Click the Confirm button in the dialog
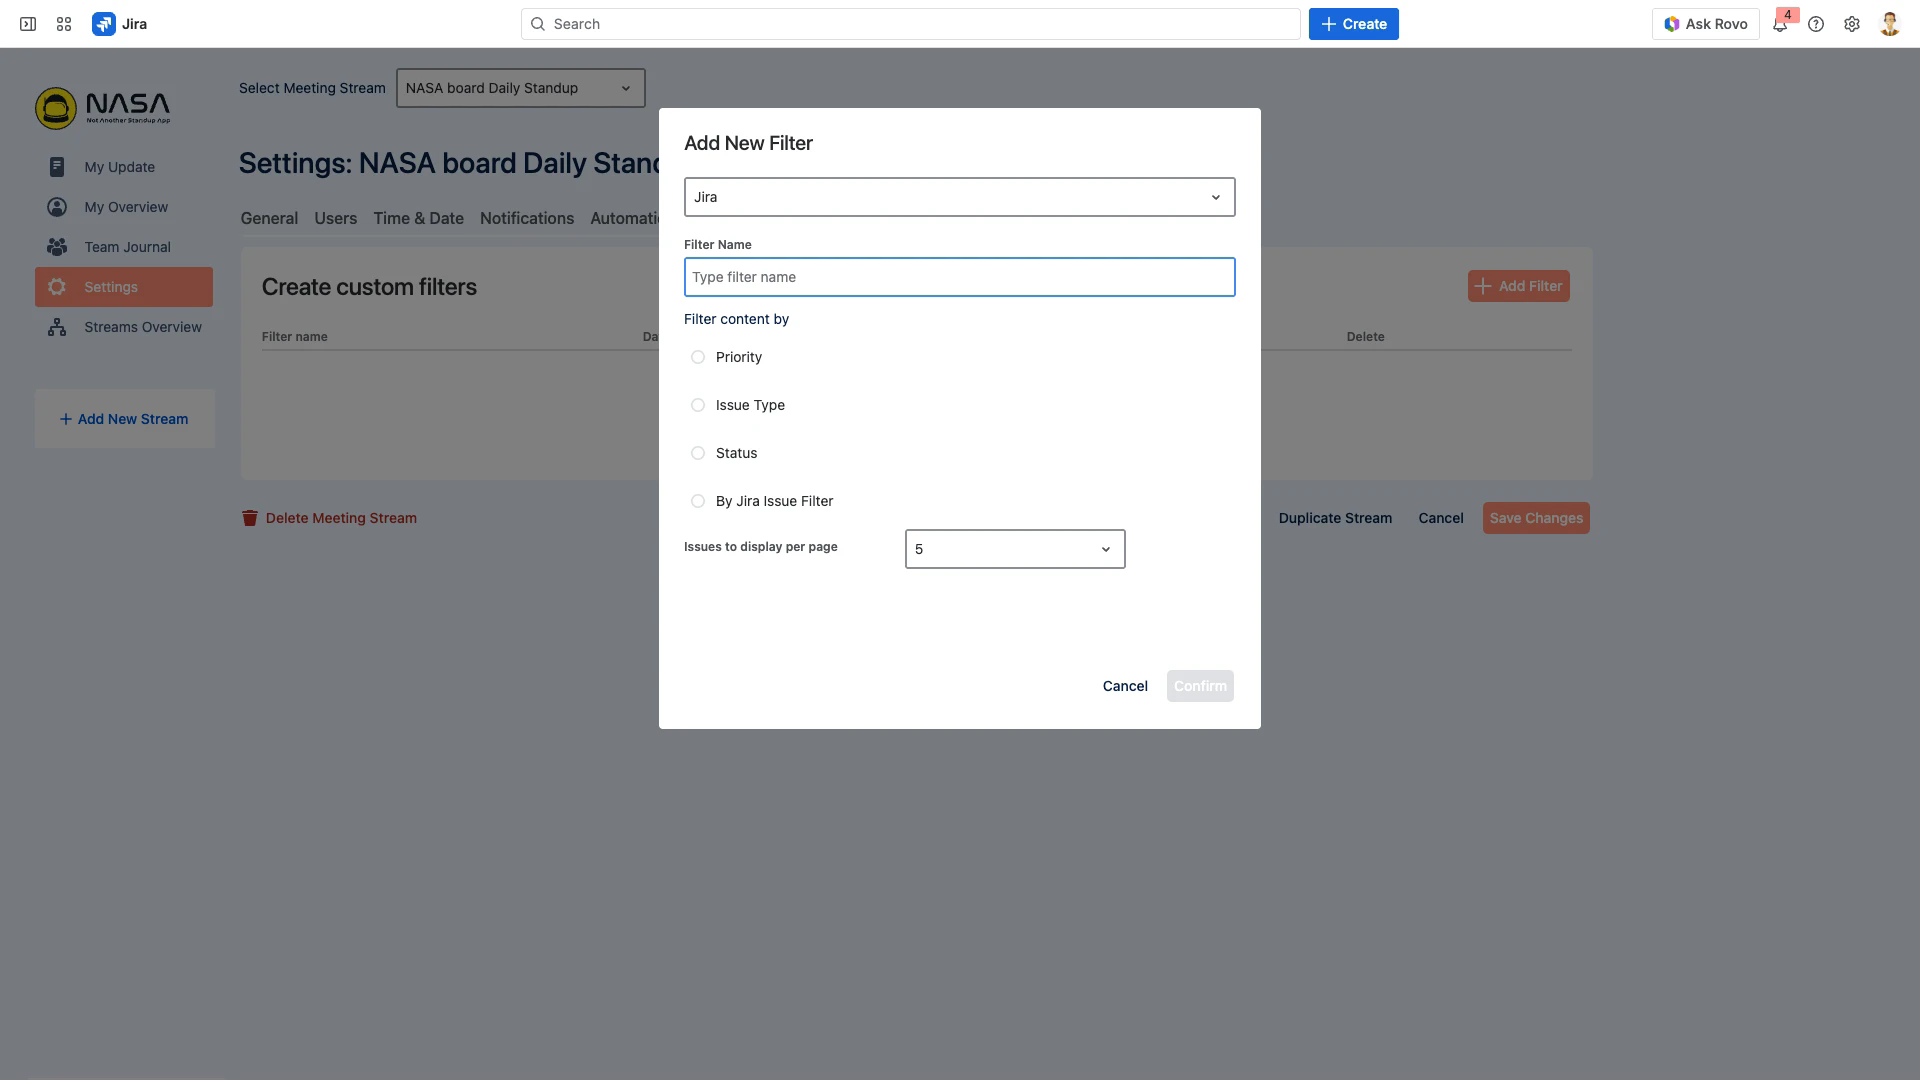 (1200, 686)
